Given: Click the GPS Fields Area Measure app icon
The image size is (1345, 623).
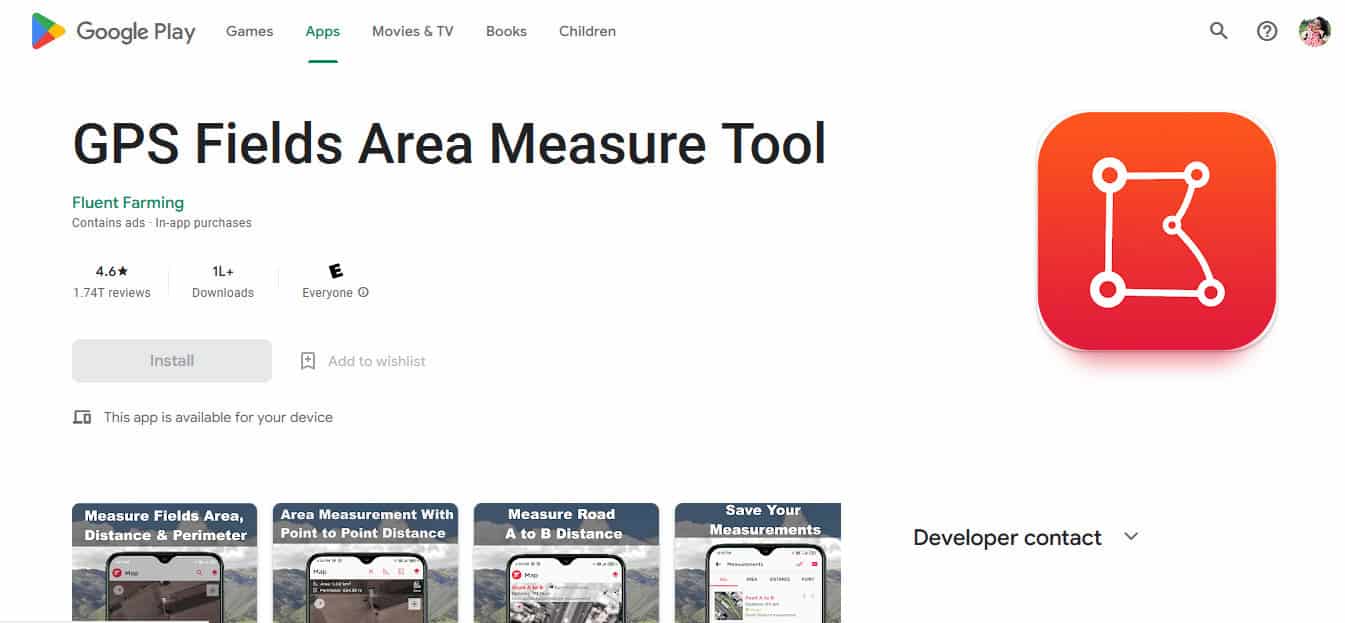Looking at the screenshot, I should pyautogui.click(x=1157, y=231).
